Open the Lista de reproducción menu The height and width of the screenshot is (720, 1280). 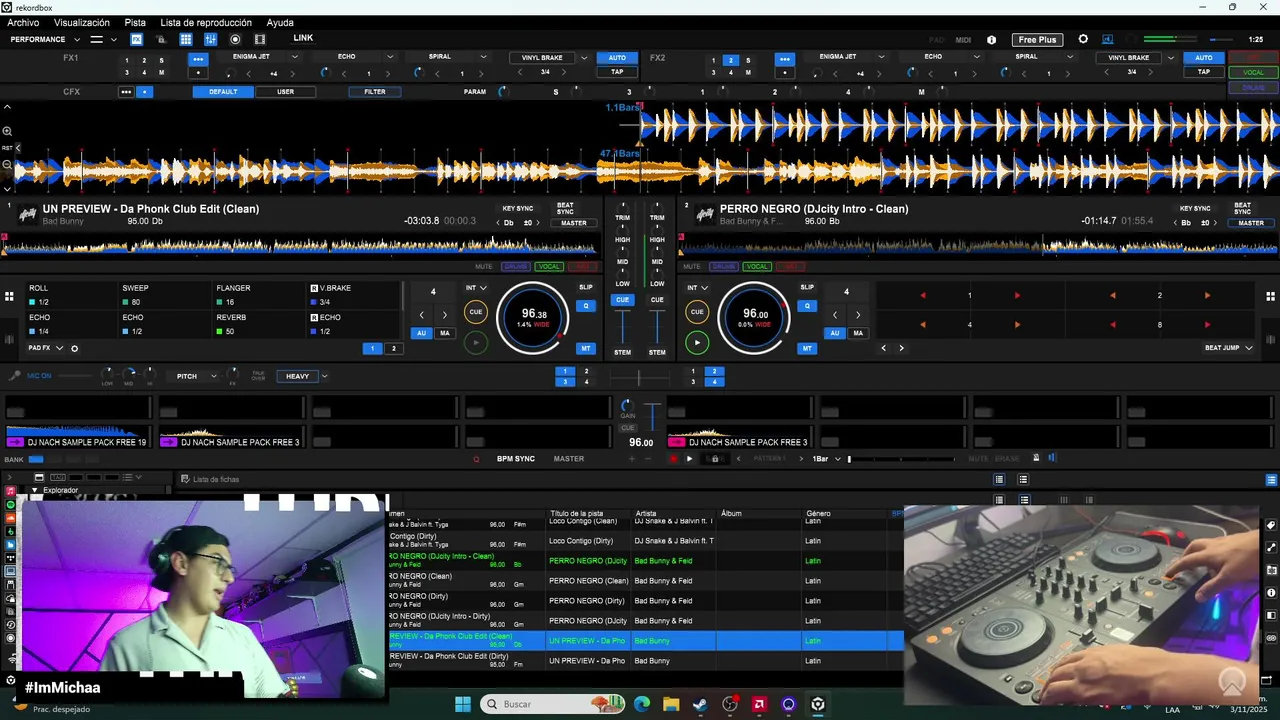(x=206, y=22)
